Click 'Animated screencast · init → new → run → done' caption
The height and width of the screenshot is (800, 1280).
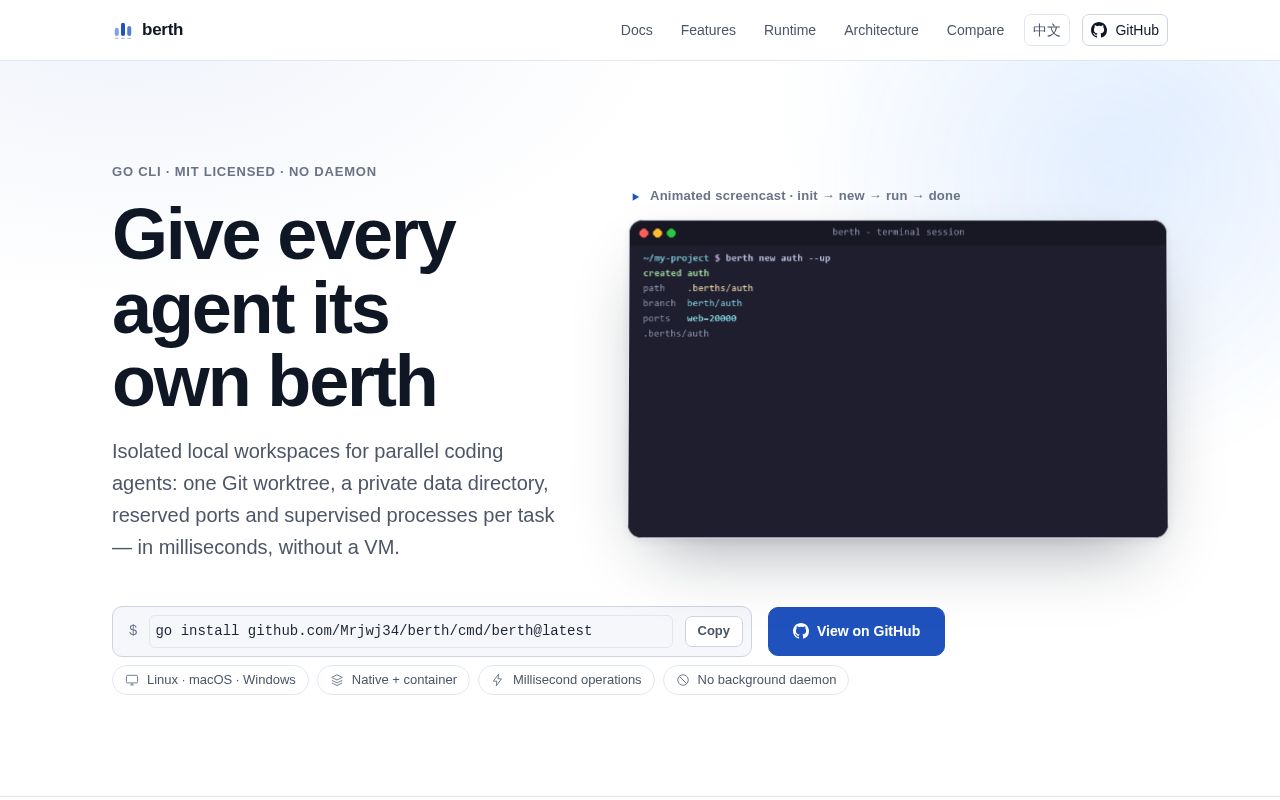click(805, 196)
